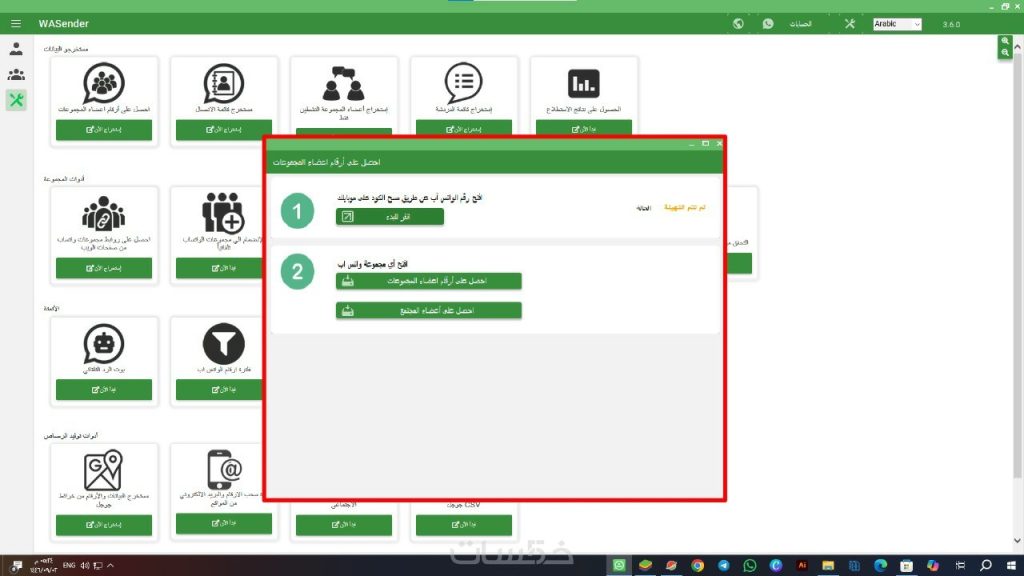Click the number filter funnel icon
The width and height of the screenshot is (1024, 576).
point(223,343)
